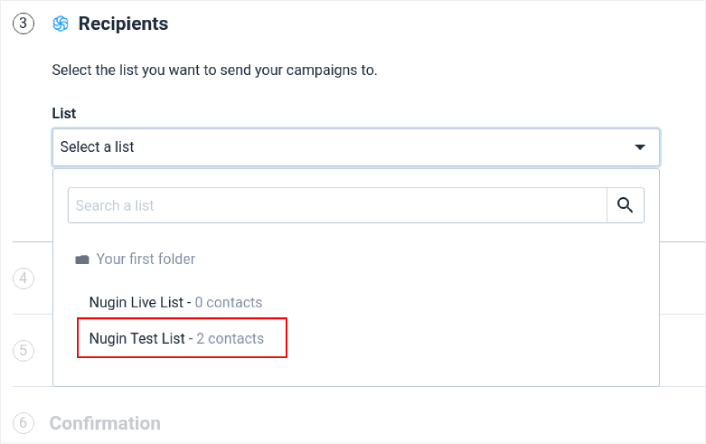
Task: Click the folder icon for Your first folder
Action: (x=82, y=260)
